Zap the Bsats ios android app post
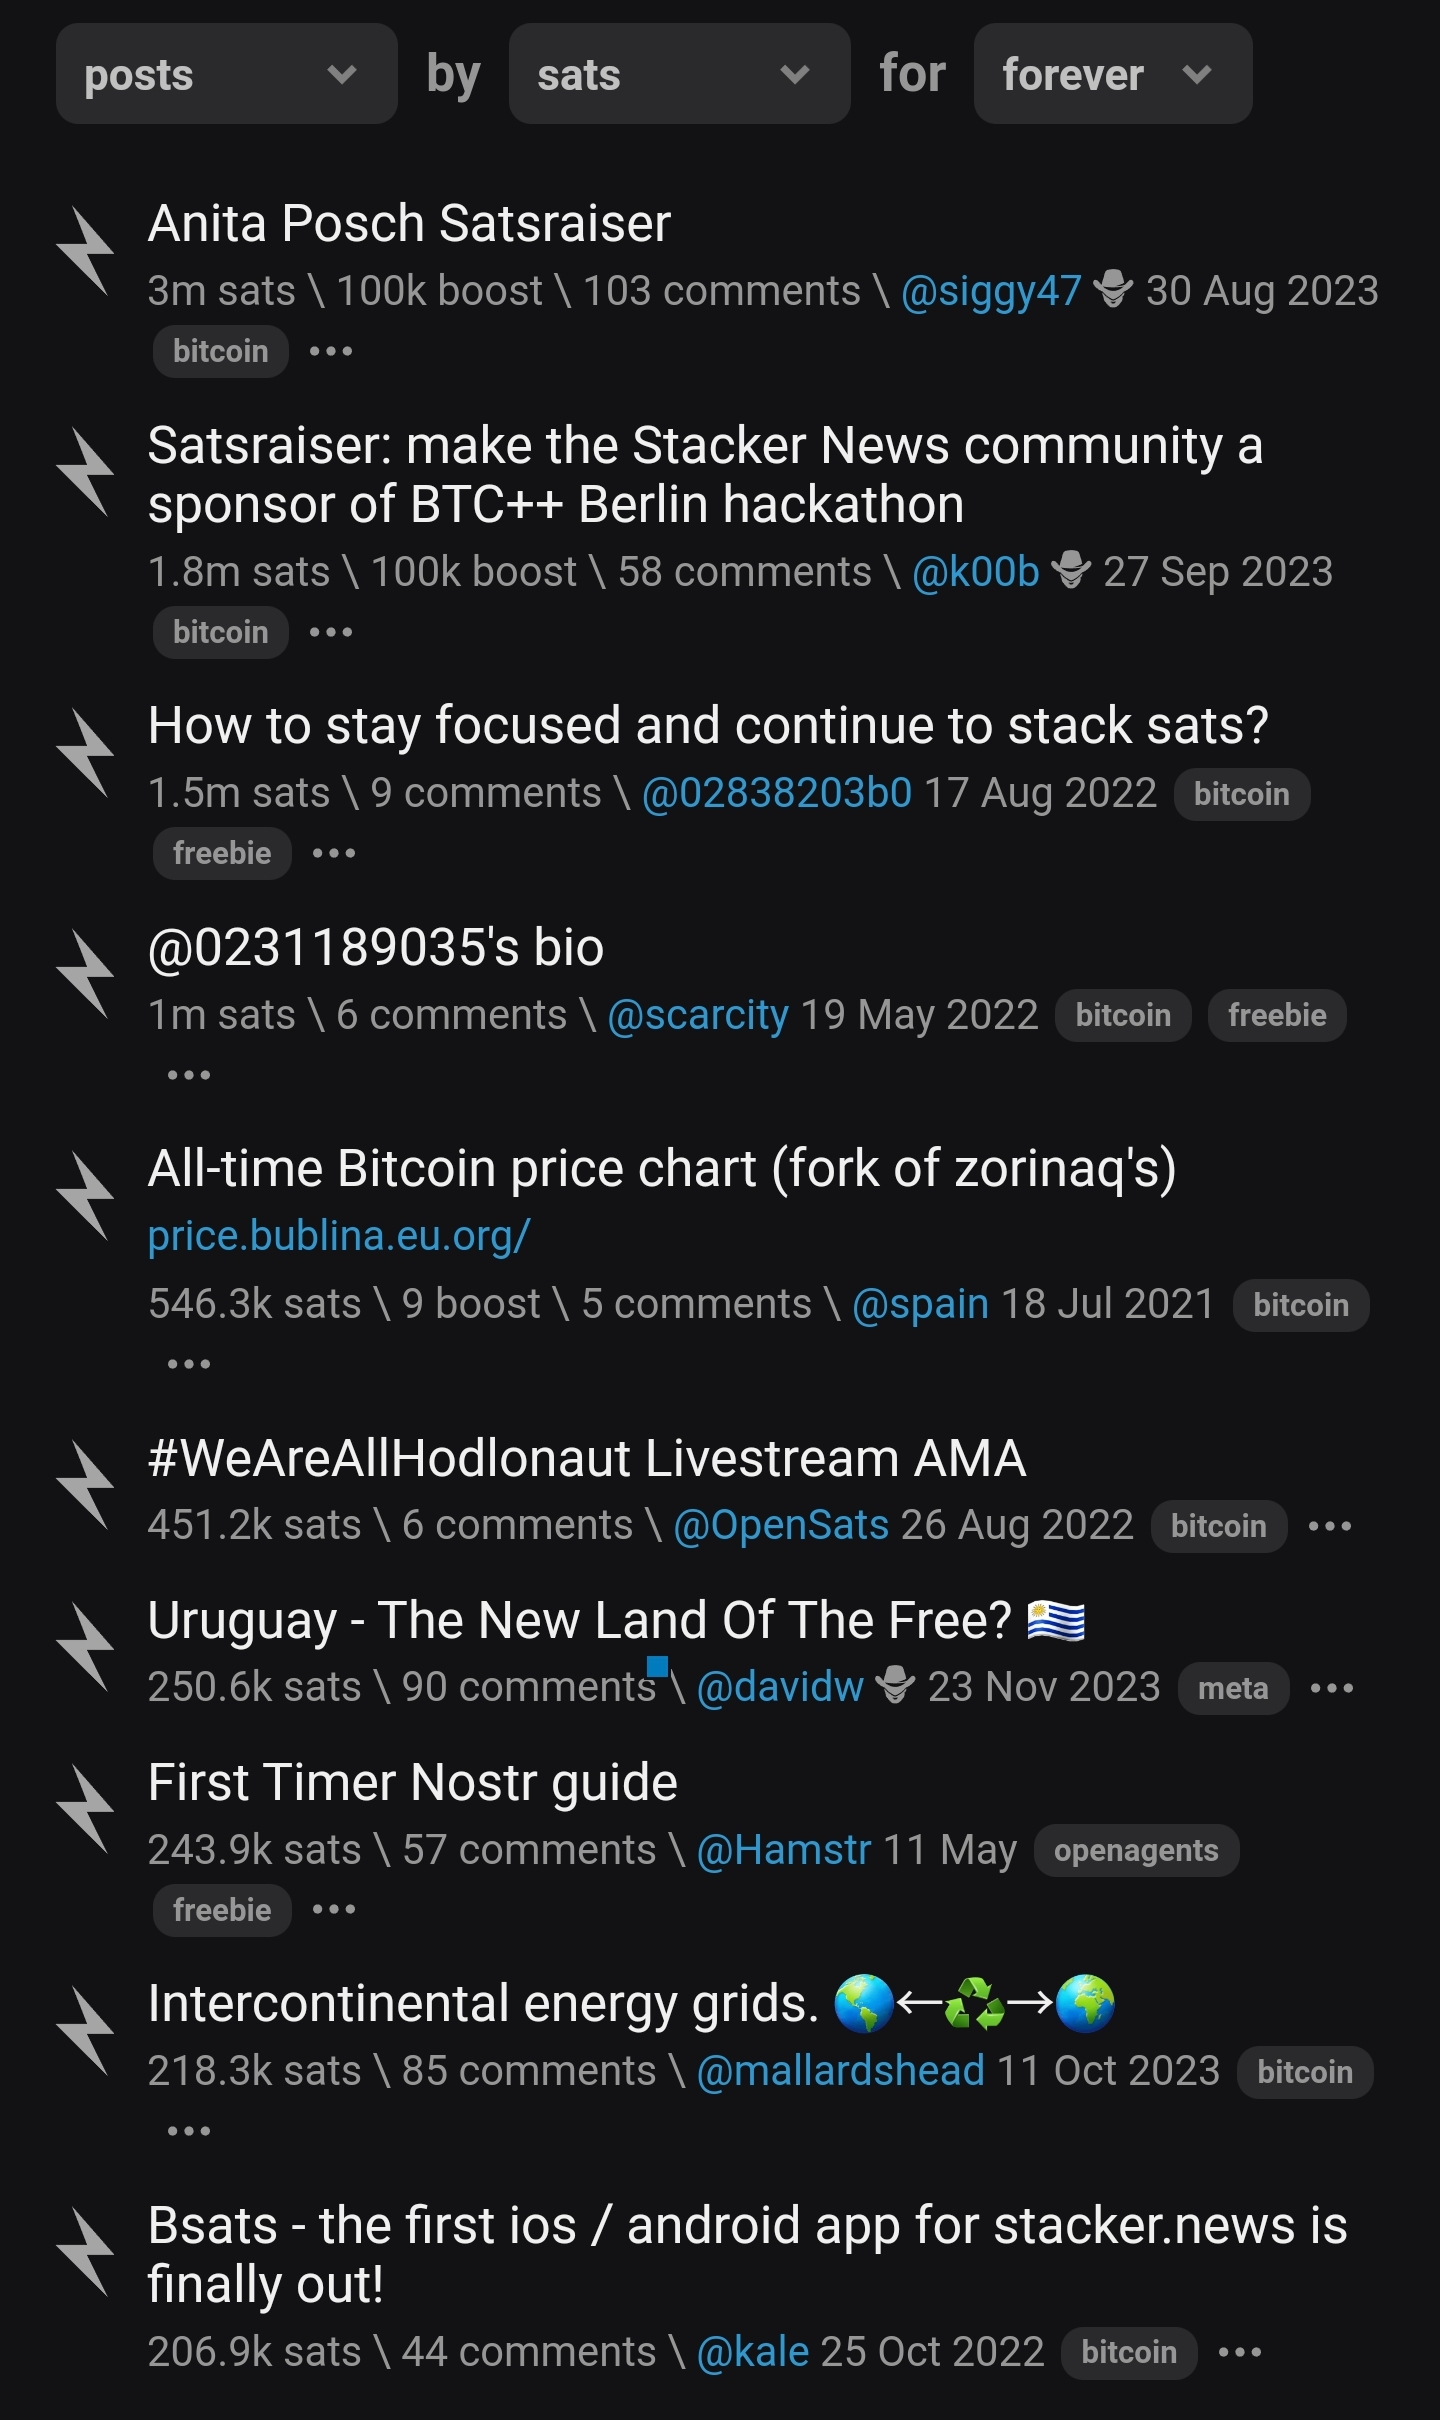1440x2420 pixels. 86,2252
